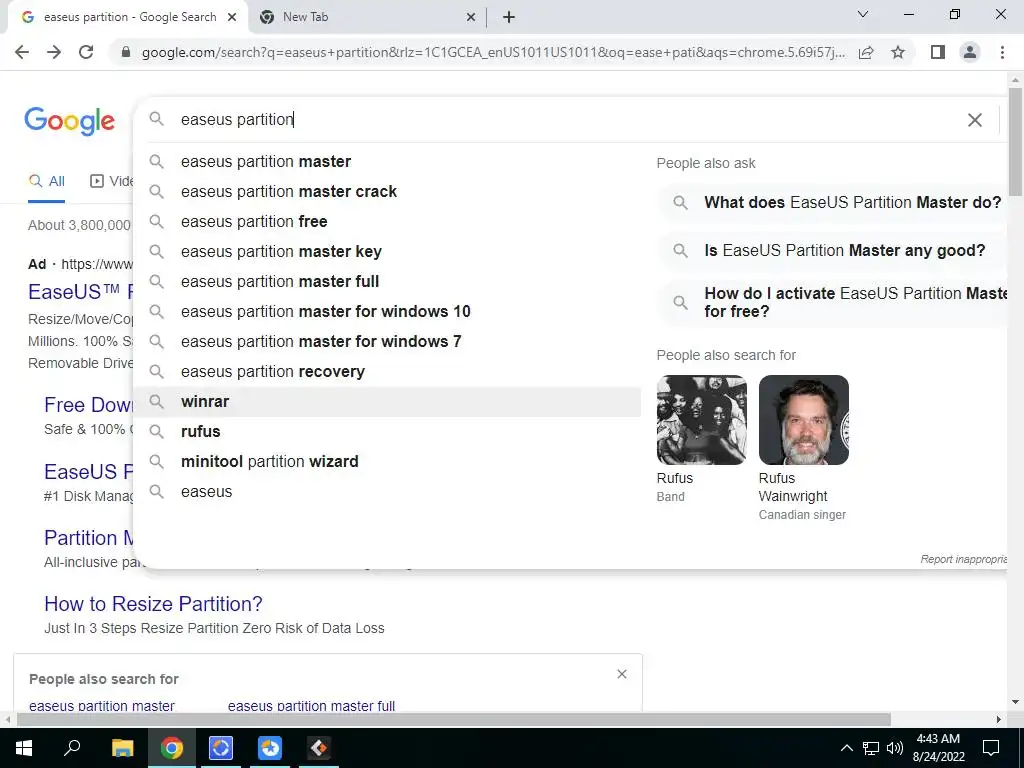Reload the current page
The height and width of the screenshot is (768, 1024).
[x=86, y=52]
